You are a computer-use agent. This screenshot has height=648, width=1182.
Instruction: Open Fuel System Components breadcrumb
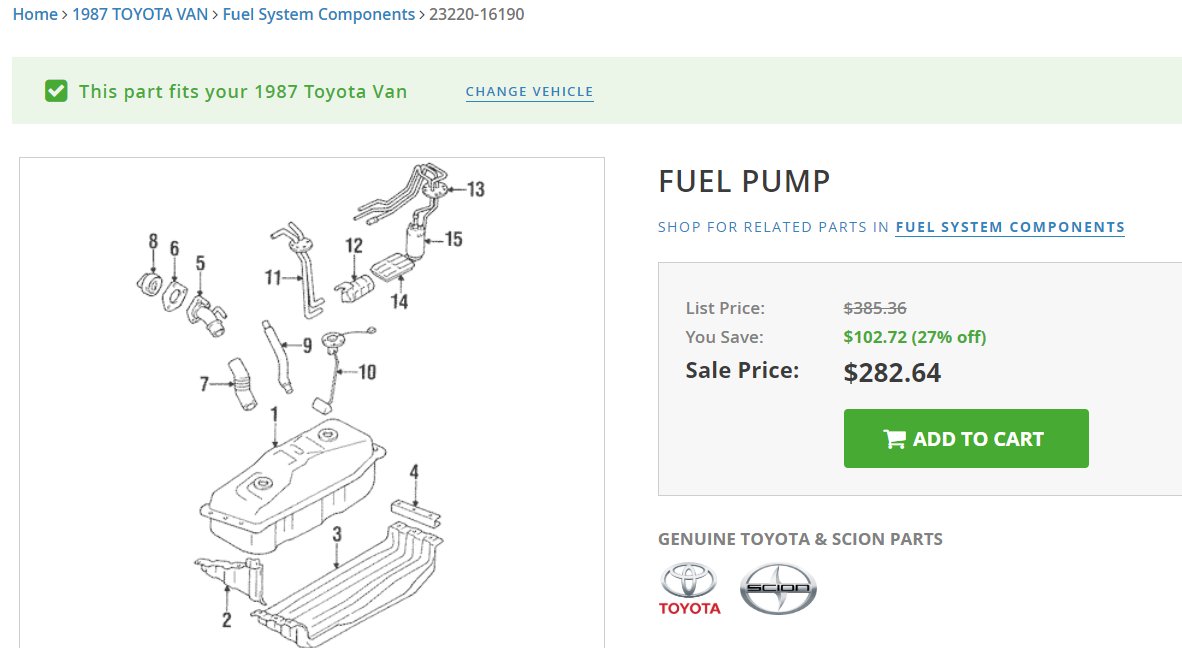tap(319, 14)
